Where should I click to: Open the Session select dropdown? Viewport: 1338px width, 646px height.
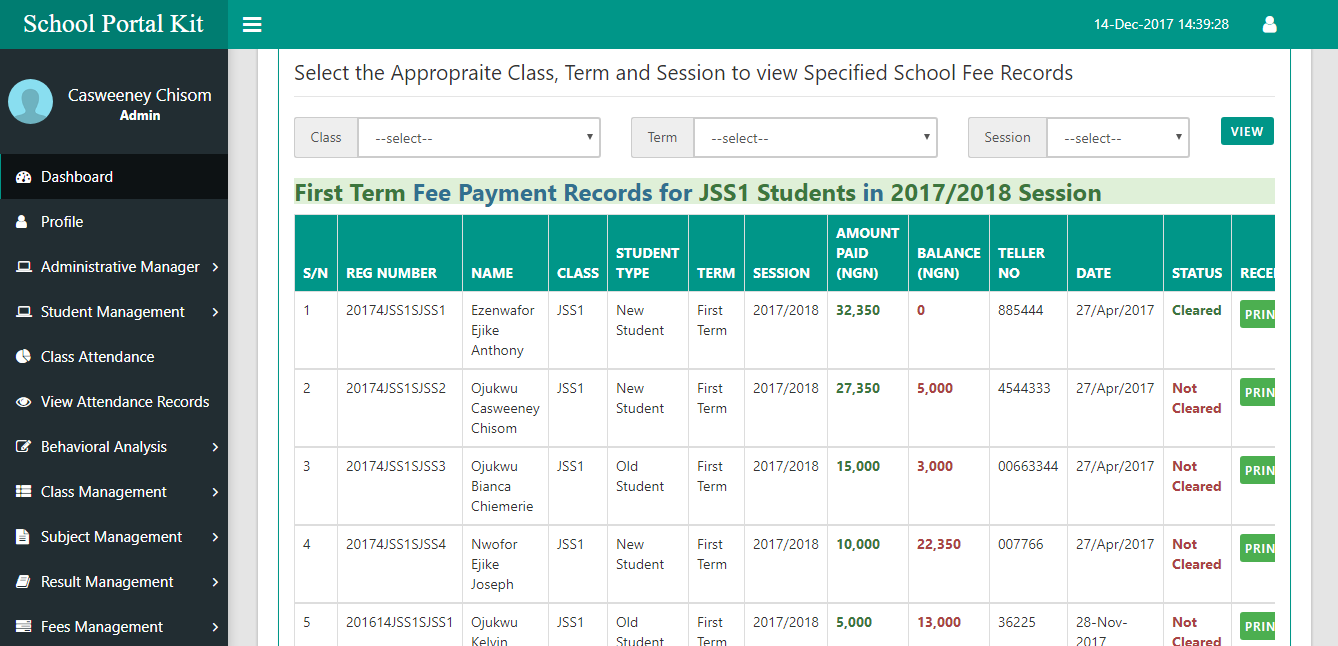pyautogui.click(x=1117, y=138)
